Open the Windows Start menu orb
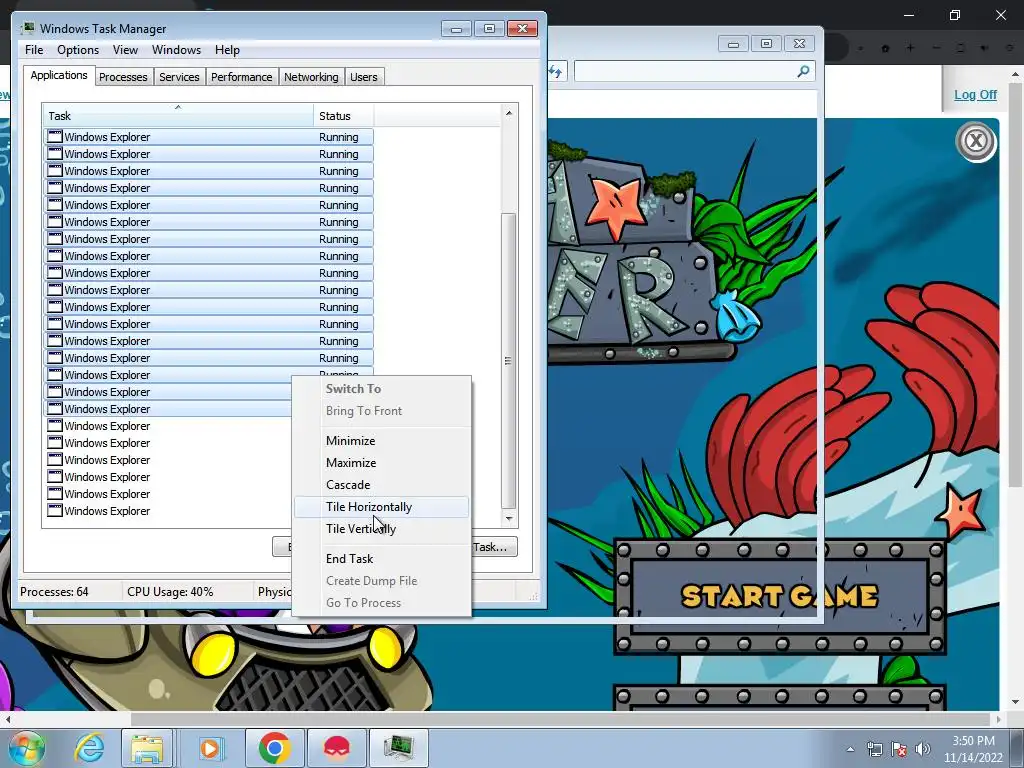This screenshot has width=1024, height=768. pos(26,748)
